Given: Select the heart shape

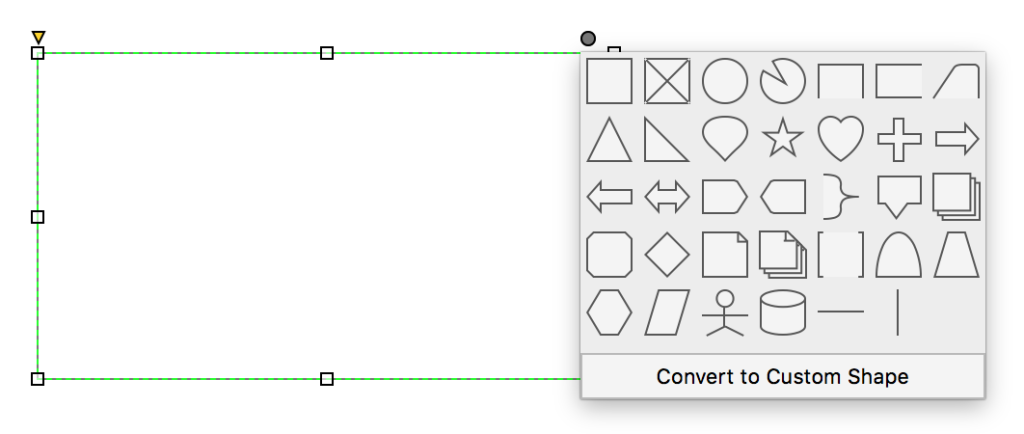Looking at the screenshot, I should [840, 139].
